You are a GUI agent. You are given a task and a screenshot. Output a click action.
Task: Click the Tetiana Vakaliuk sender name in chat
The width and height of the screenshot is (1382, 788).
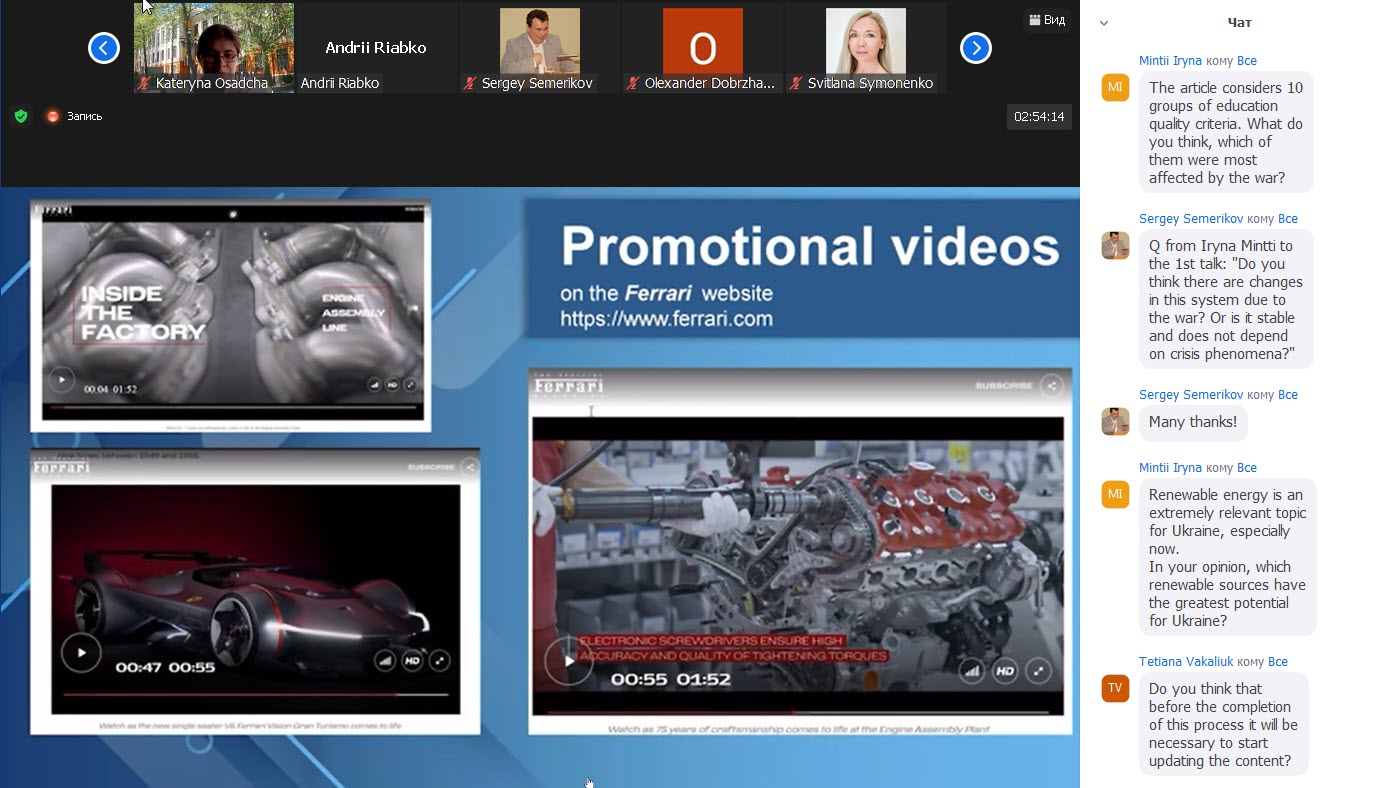tap(1186, 662)
